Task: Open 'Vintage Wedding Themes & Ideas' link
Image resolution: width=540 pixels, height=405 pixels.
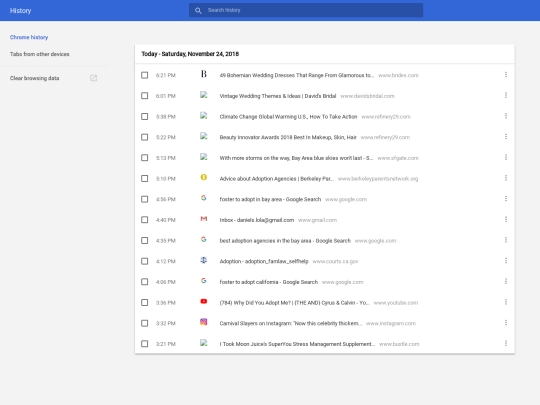Action: (x=278, y=96)
